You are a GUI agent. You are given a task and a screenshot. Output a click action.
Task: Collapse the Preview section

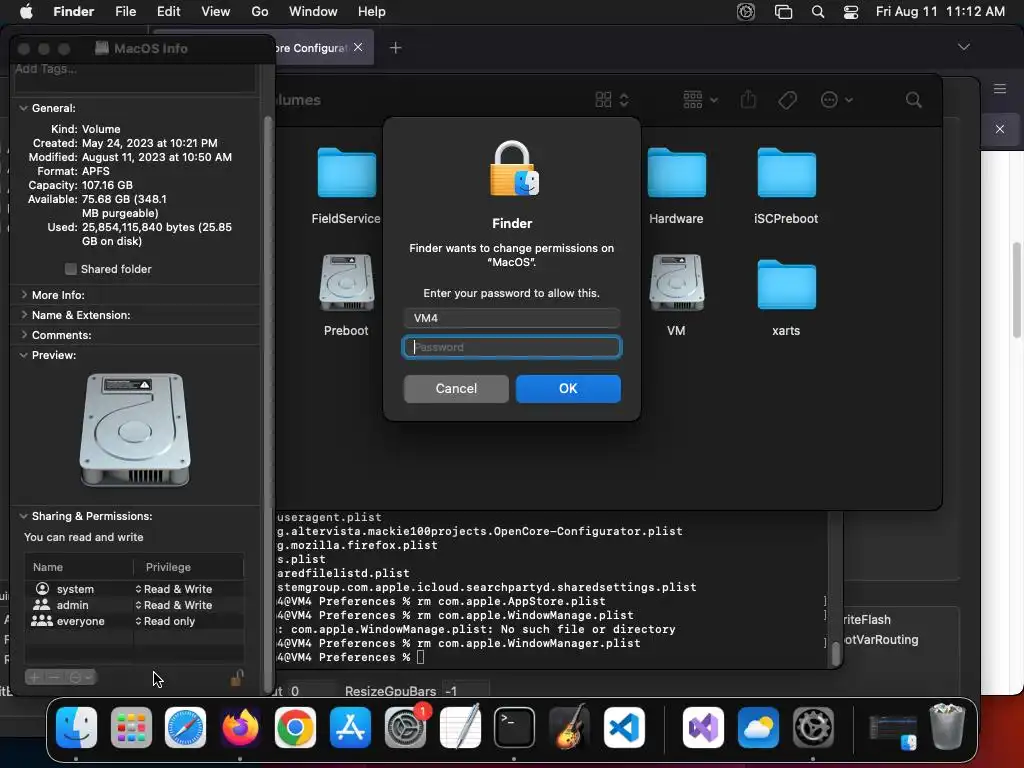[x=24, y=355]
